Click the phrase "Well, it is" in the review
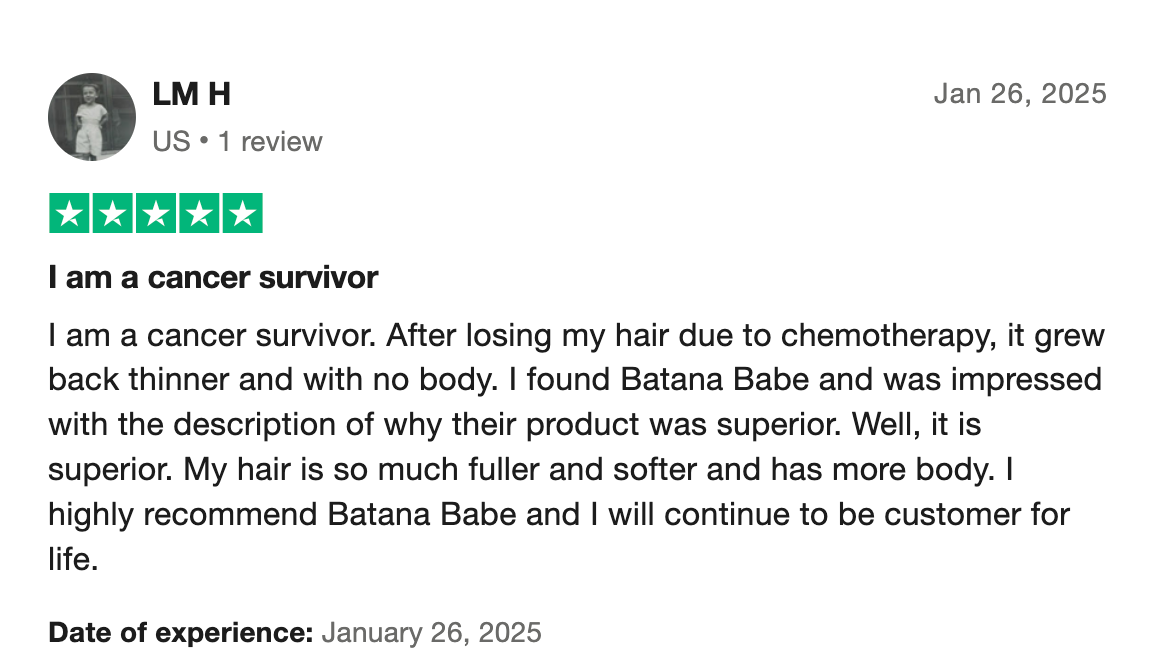This screenshot has height=672, width=1164. [915, 425]
